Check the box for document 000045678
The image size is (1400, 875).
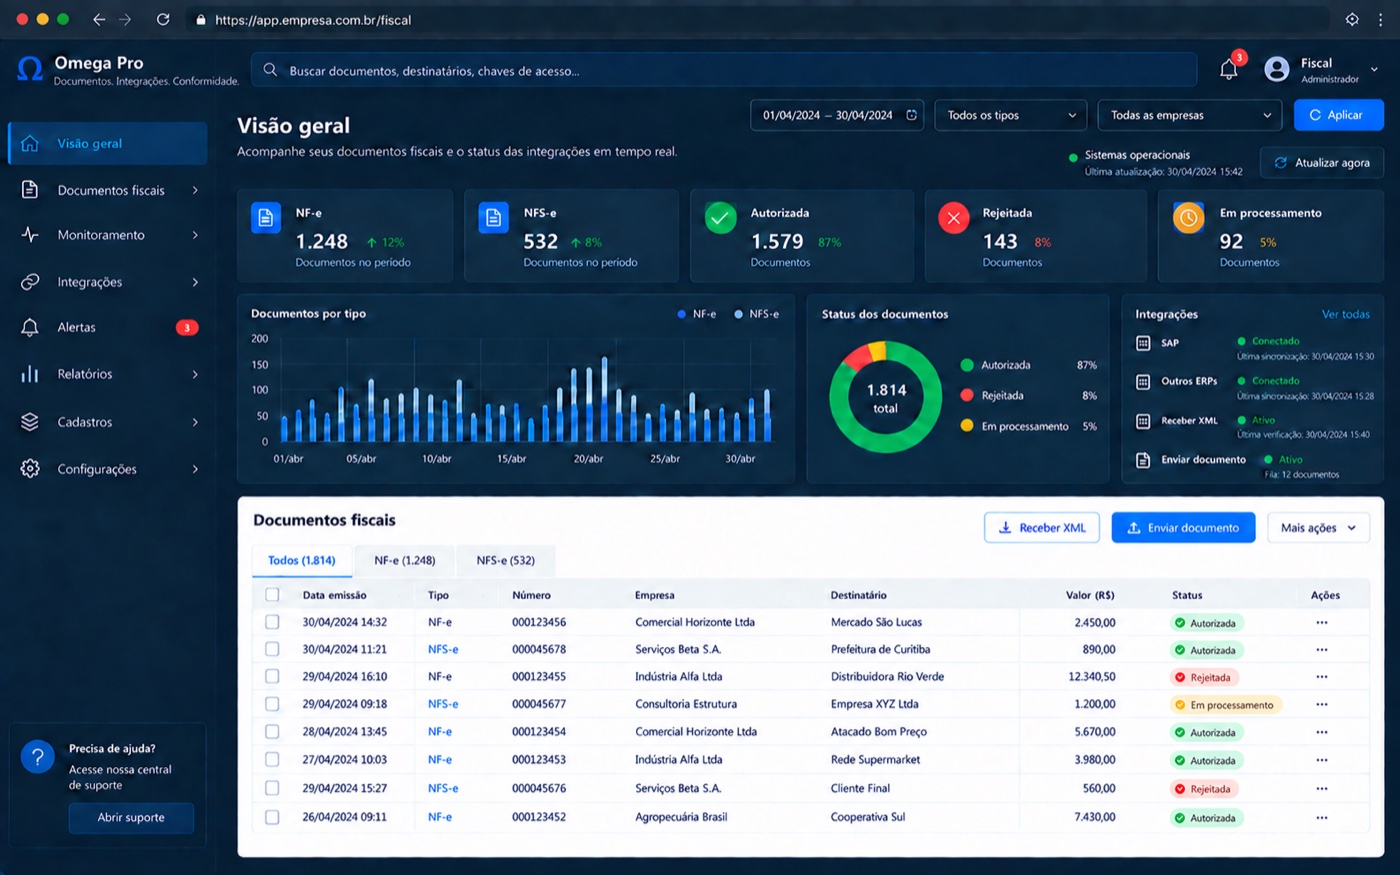click(x=272, y=649)
